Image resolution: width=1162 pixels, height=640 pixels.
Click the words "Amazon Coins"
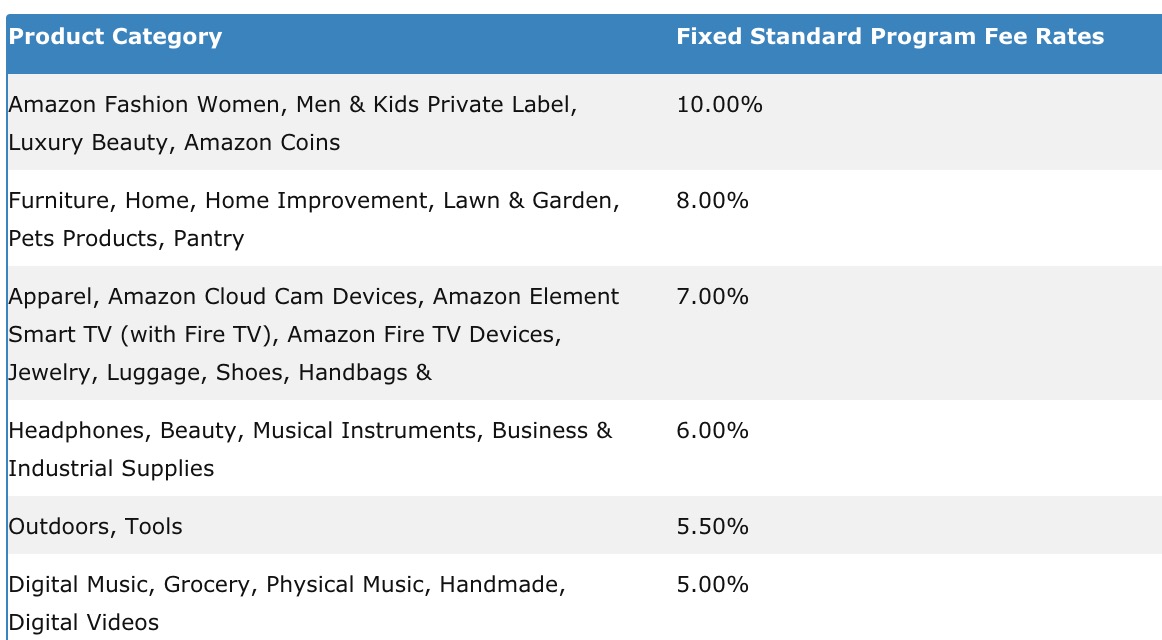(x=262, y=143)
